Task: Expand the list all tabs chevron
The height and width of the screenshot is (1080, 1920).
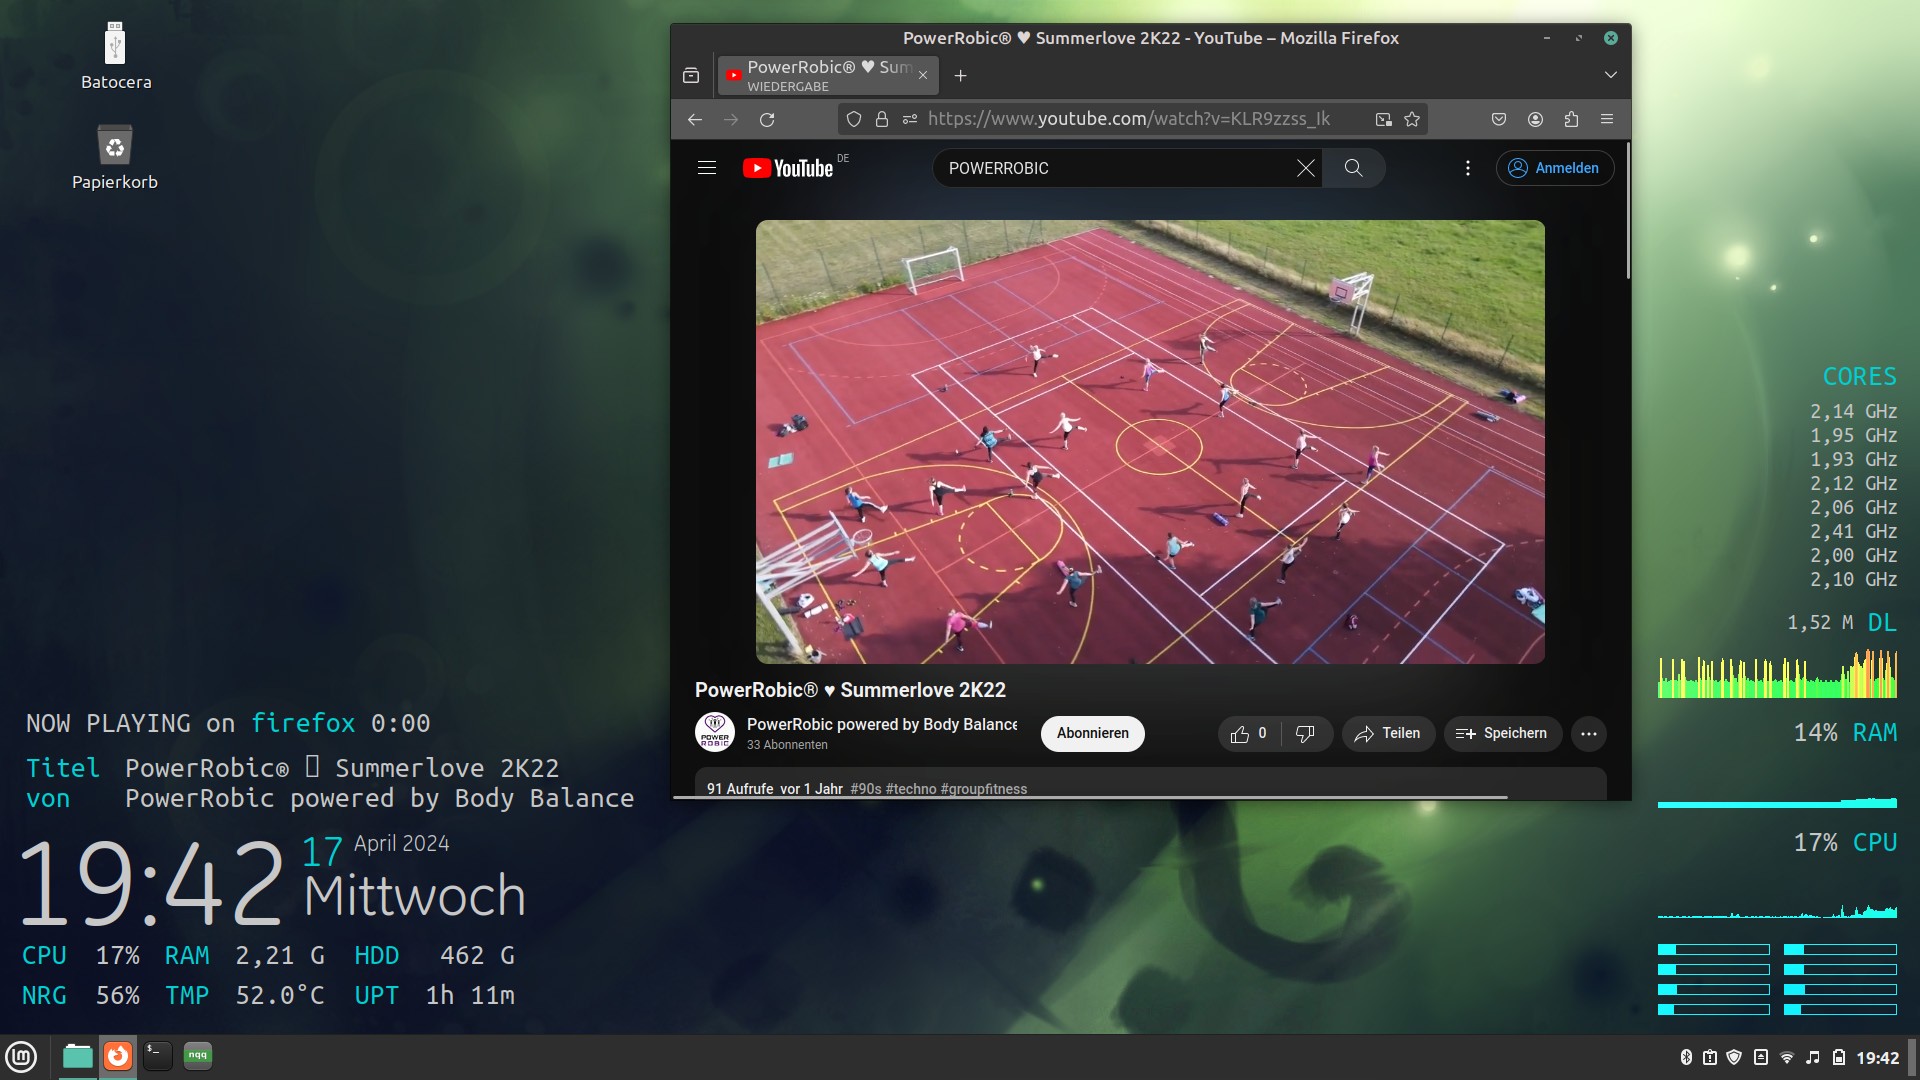Action: tap(1610, 75)
